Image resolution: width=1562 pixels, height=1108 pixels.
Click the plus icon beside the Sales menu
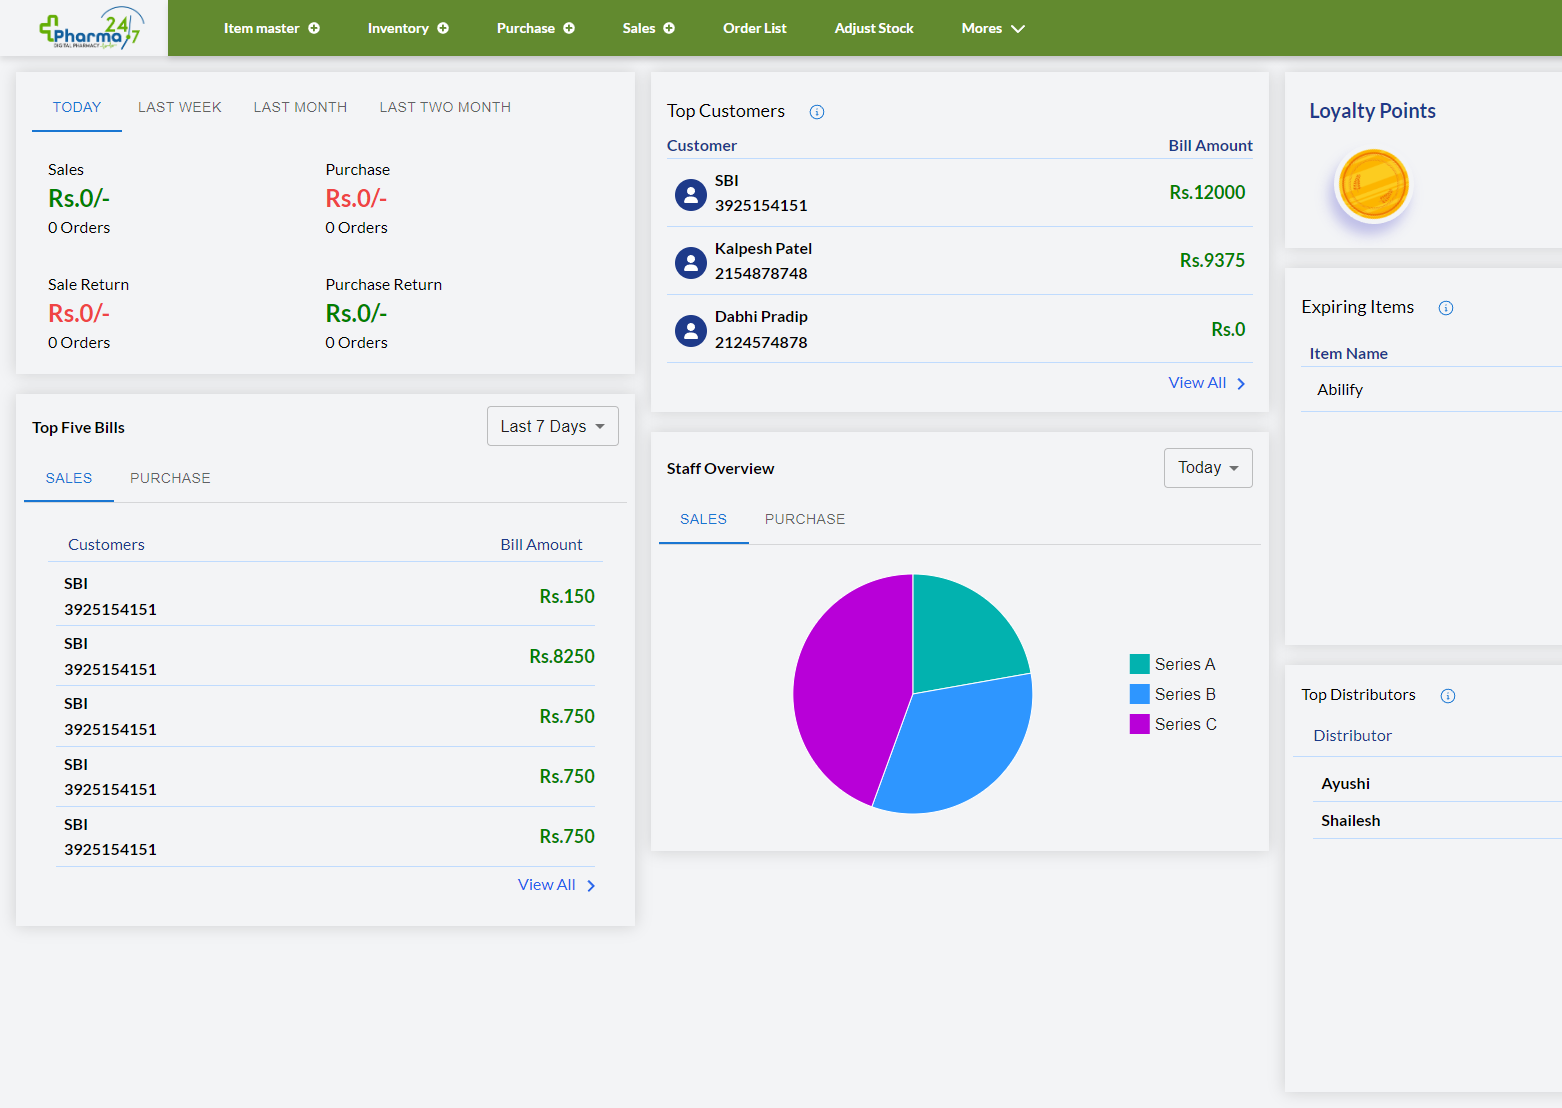click(669, 28)
